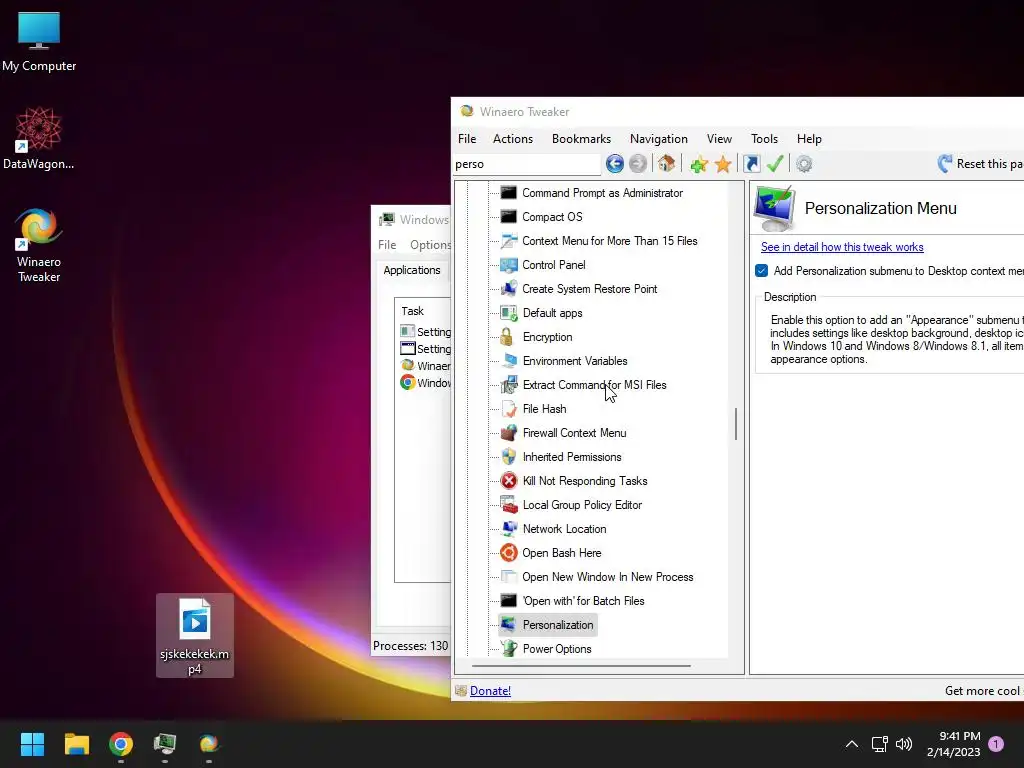Open the Actions menu

(x=513, y=138)
